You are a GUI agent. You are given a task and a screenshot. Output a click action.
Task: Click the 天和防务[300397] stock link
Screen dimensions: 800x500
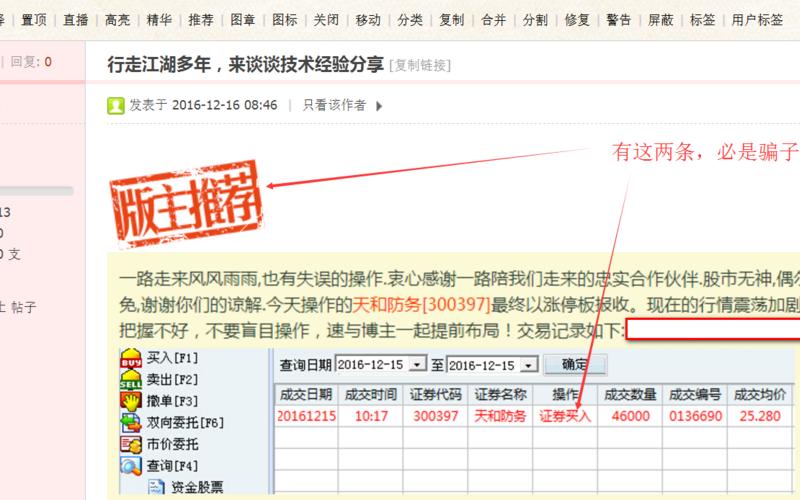(421, 305)
